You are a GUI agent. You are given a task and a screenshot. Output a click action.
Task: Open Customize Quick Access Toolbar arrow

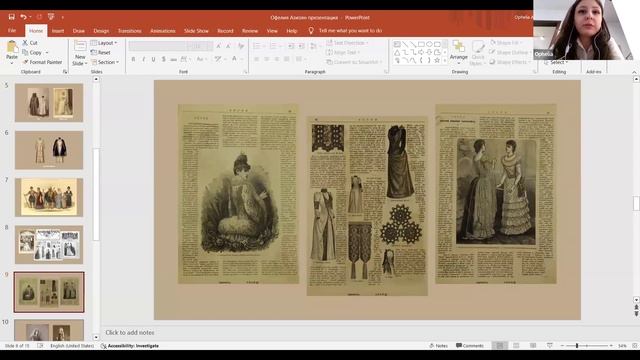tap(62, 17)
